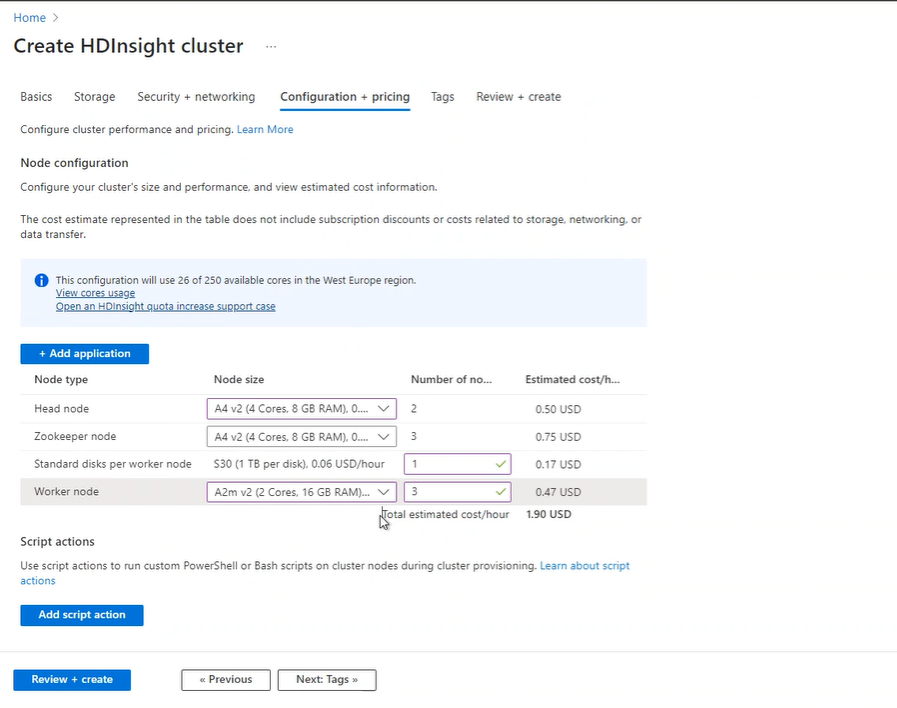Switch to the Storage tab

point(94,97)
